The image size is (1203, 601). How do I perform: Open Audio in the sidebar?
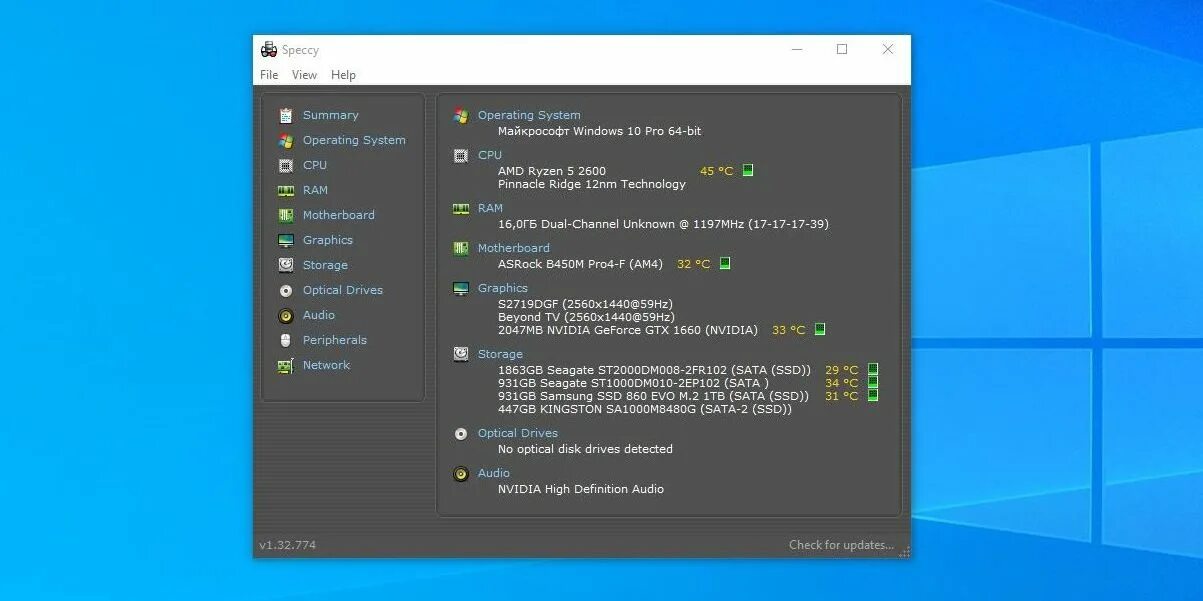pos(319,315)
